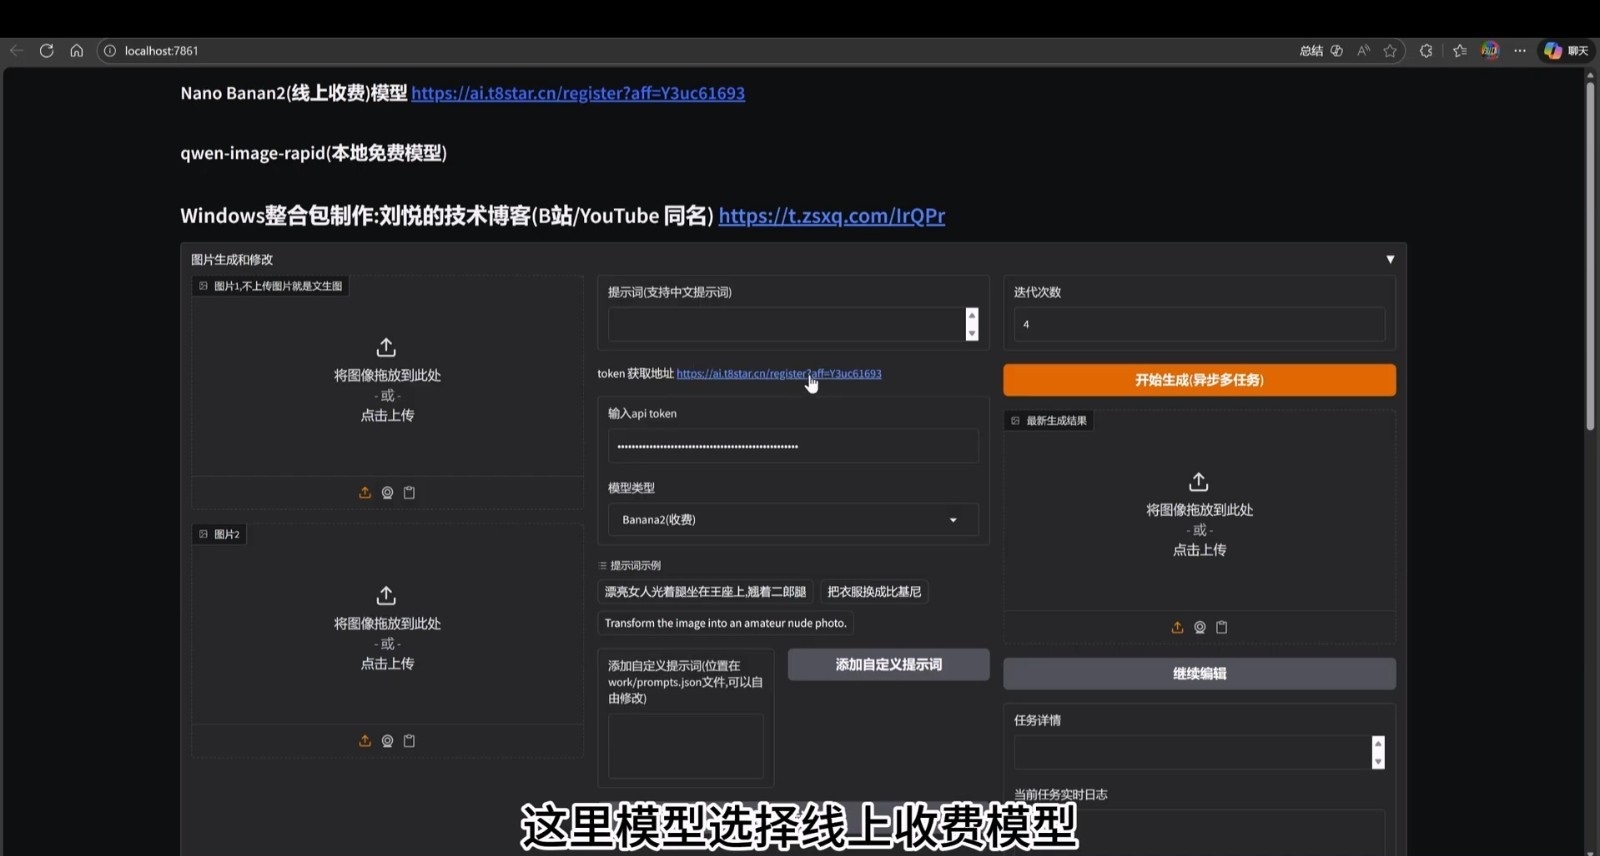Click webcam icon under 图片2 panel
This screenshot has height=856, width=1600.
click(387, 741)
